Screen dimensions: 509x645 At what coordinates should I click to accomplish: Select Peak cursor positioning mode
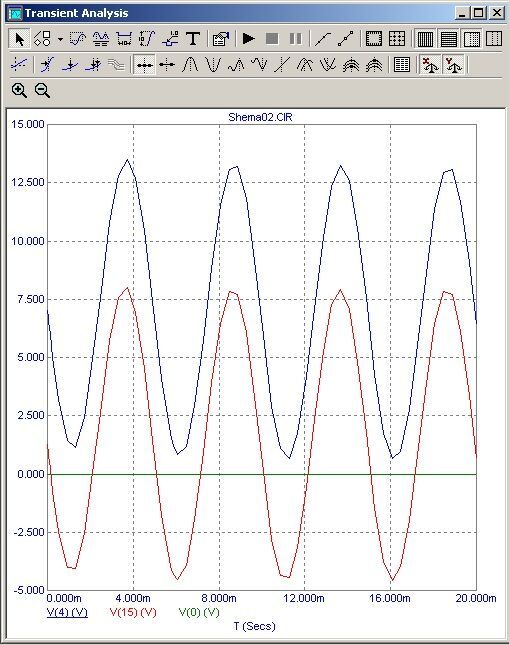[x=190, y=65]
